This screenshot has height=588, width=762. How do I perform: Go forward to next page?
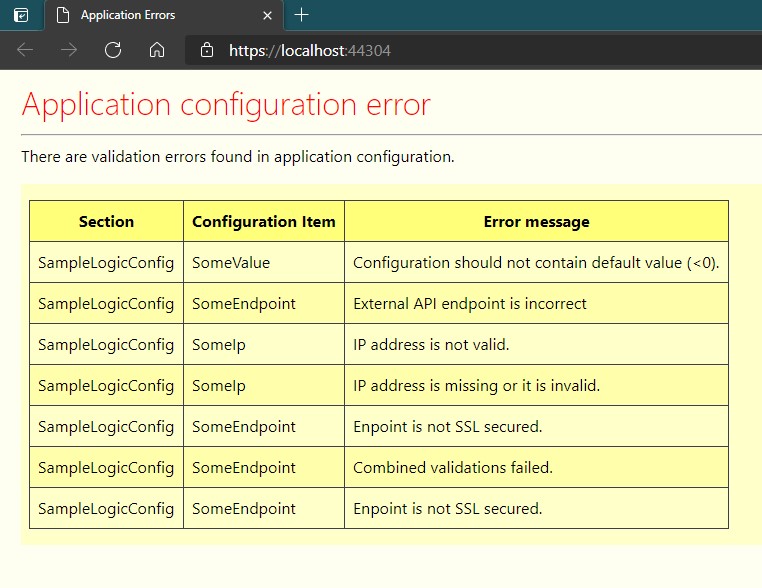(69, 50)
